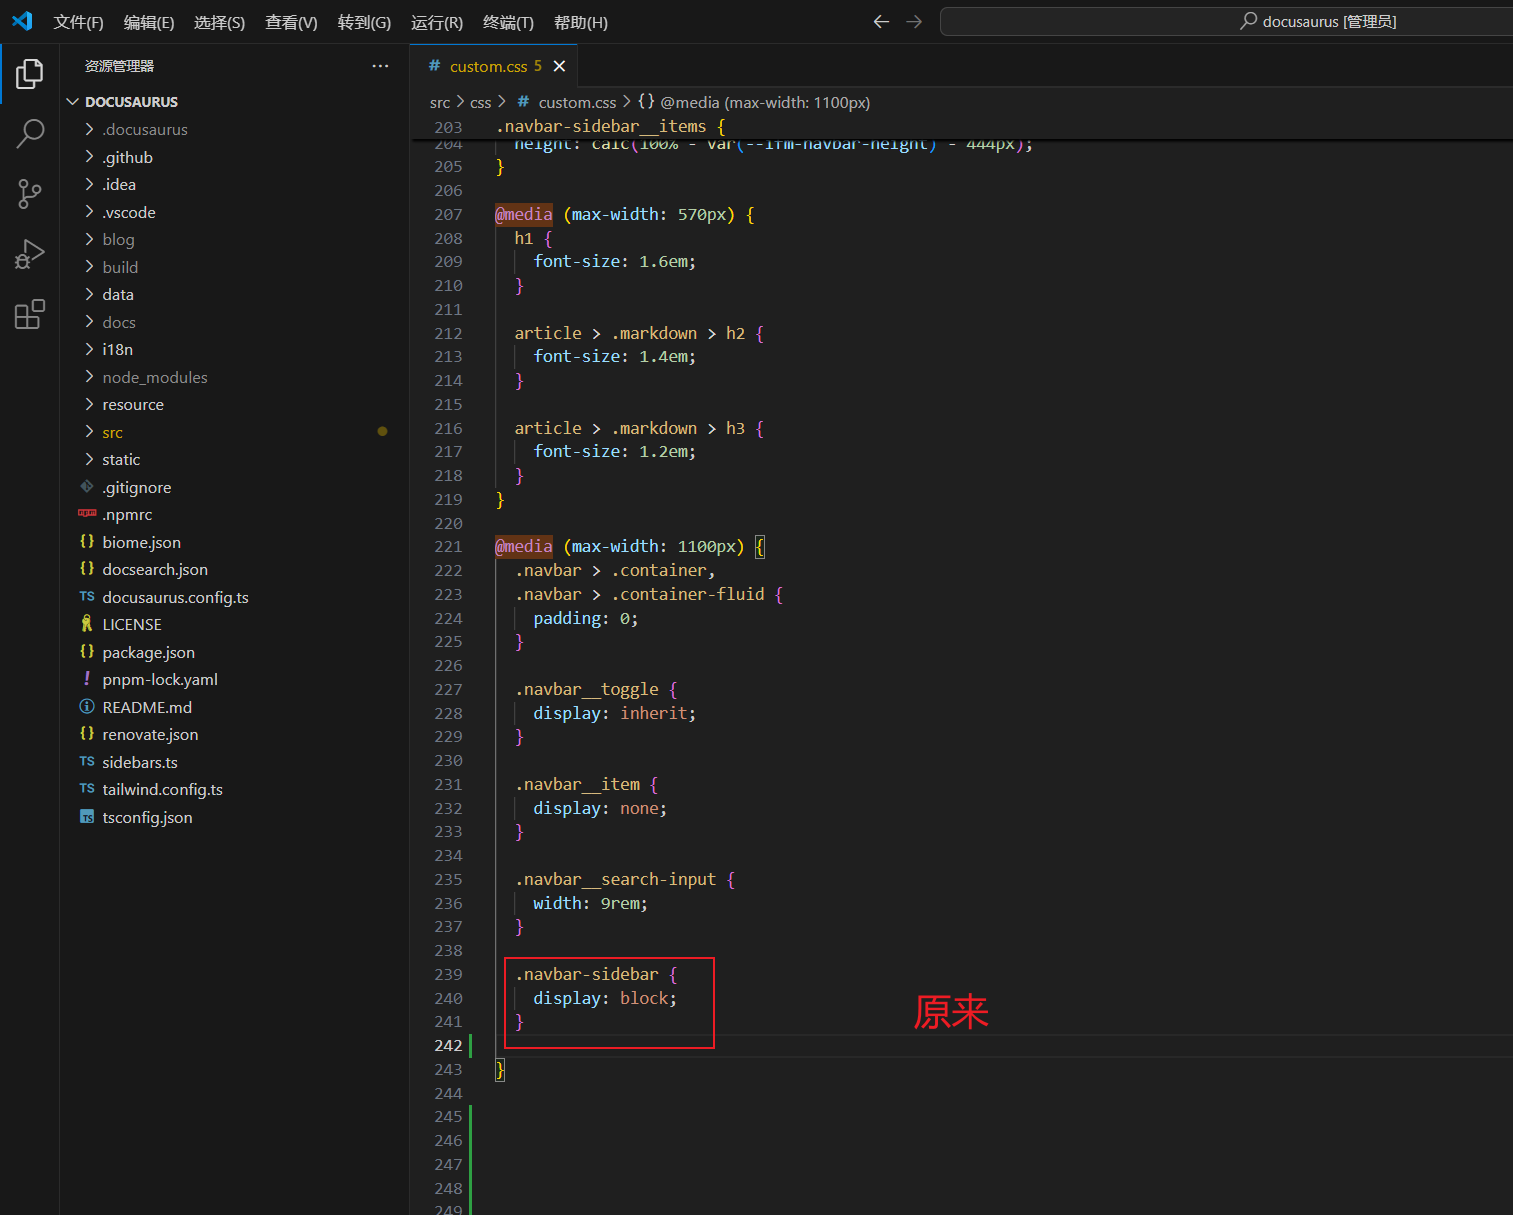
Task: Expand the data folder
Action: click(234, 294)
